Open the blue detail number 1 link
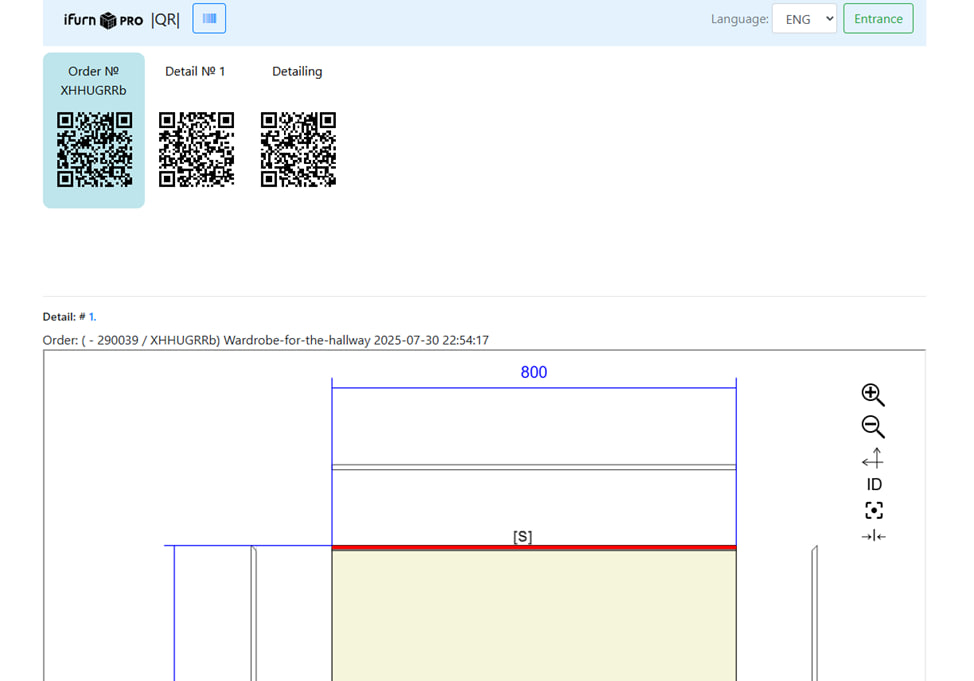Viewport: 974px width, 681px height. coord(92,317)
